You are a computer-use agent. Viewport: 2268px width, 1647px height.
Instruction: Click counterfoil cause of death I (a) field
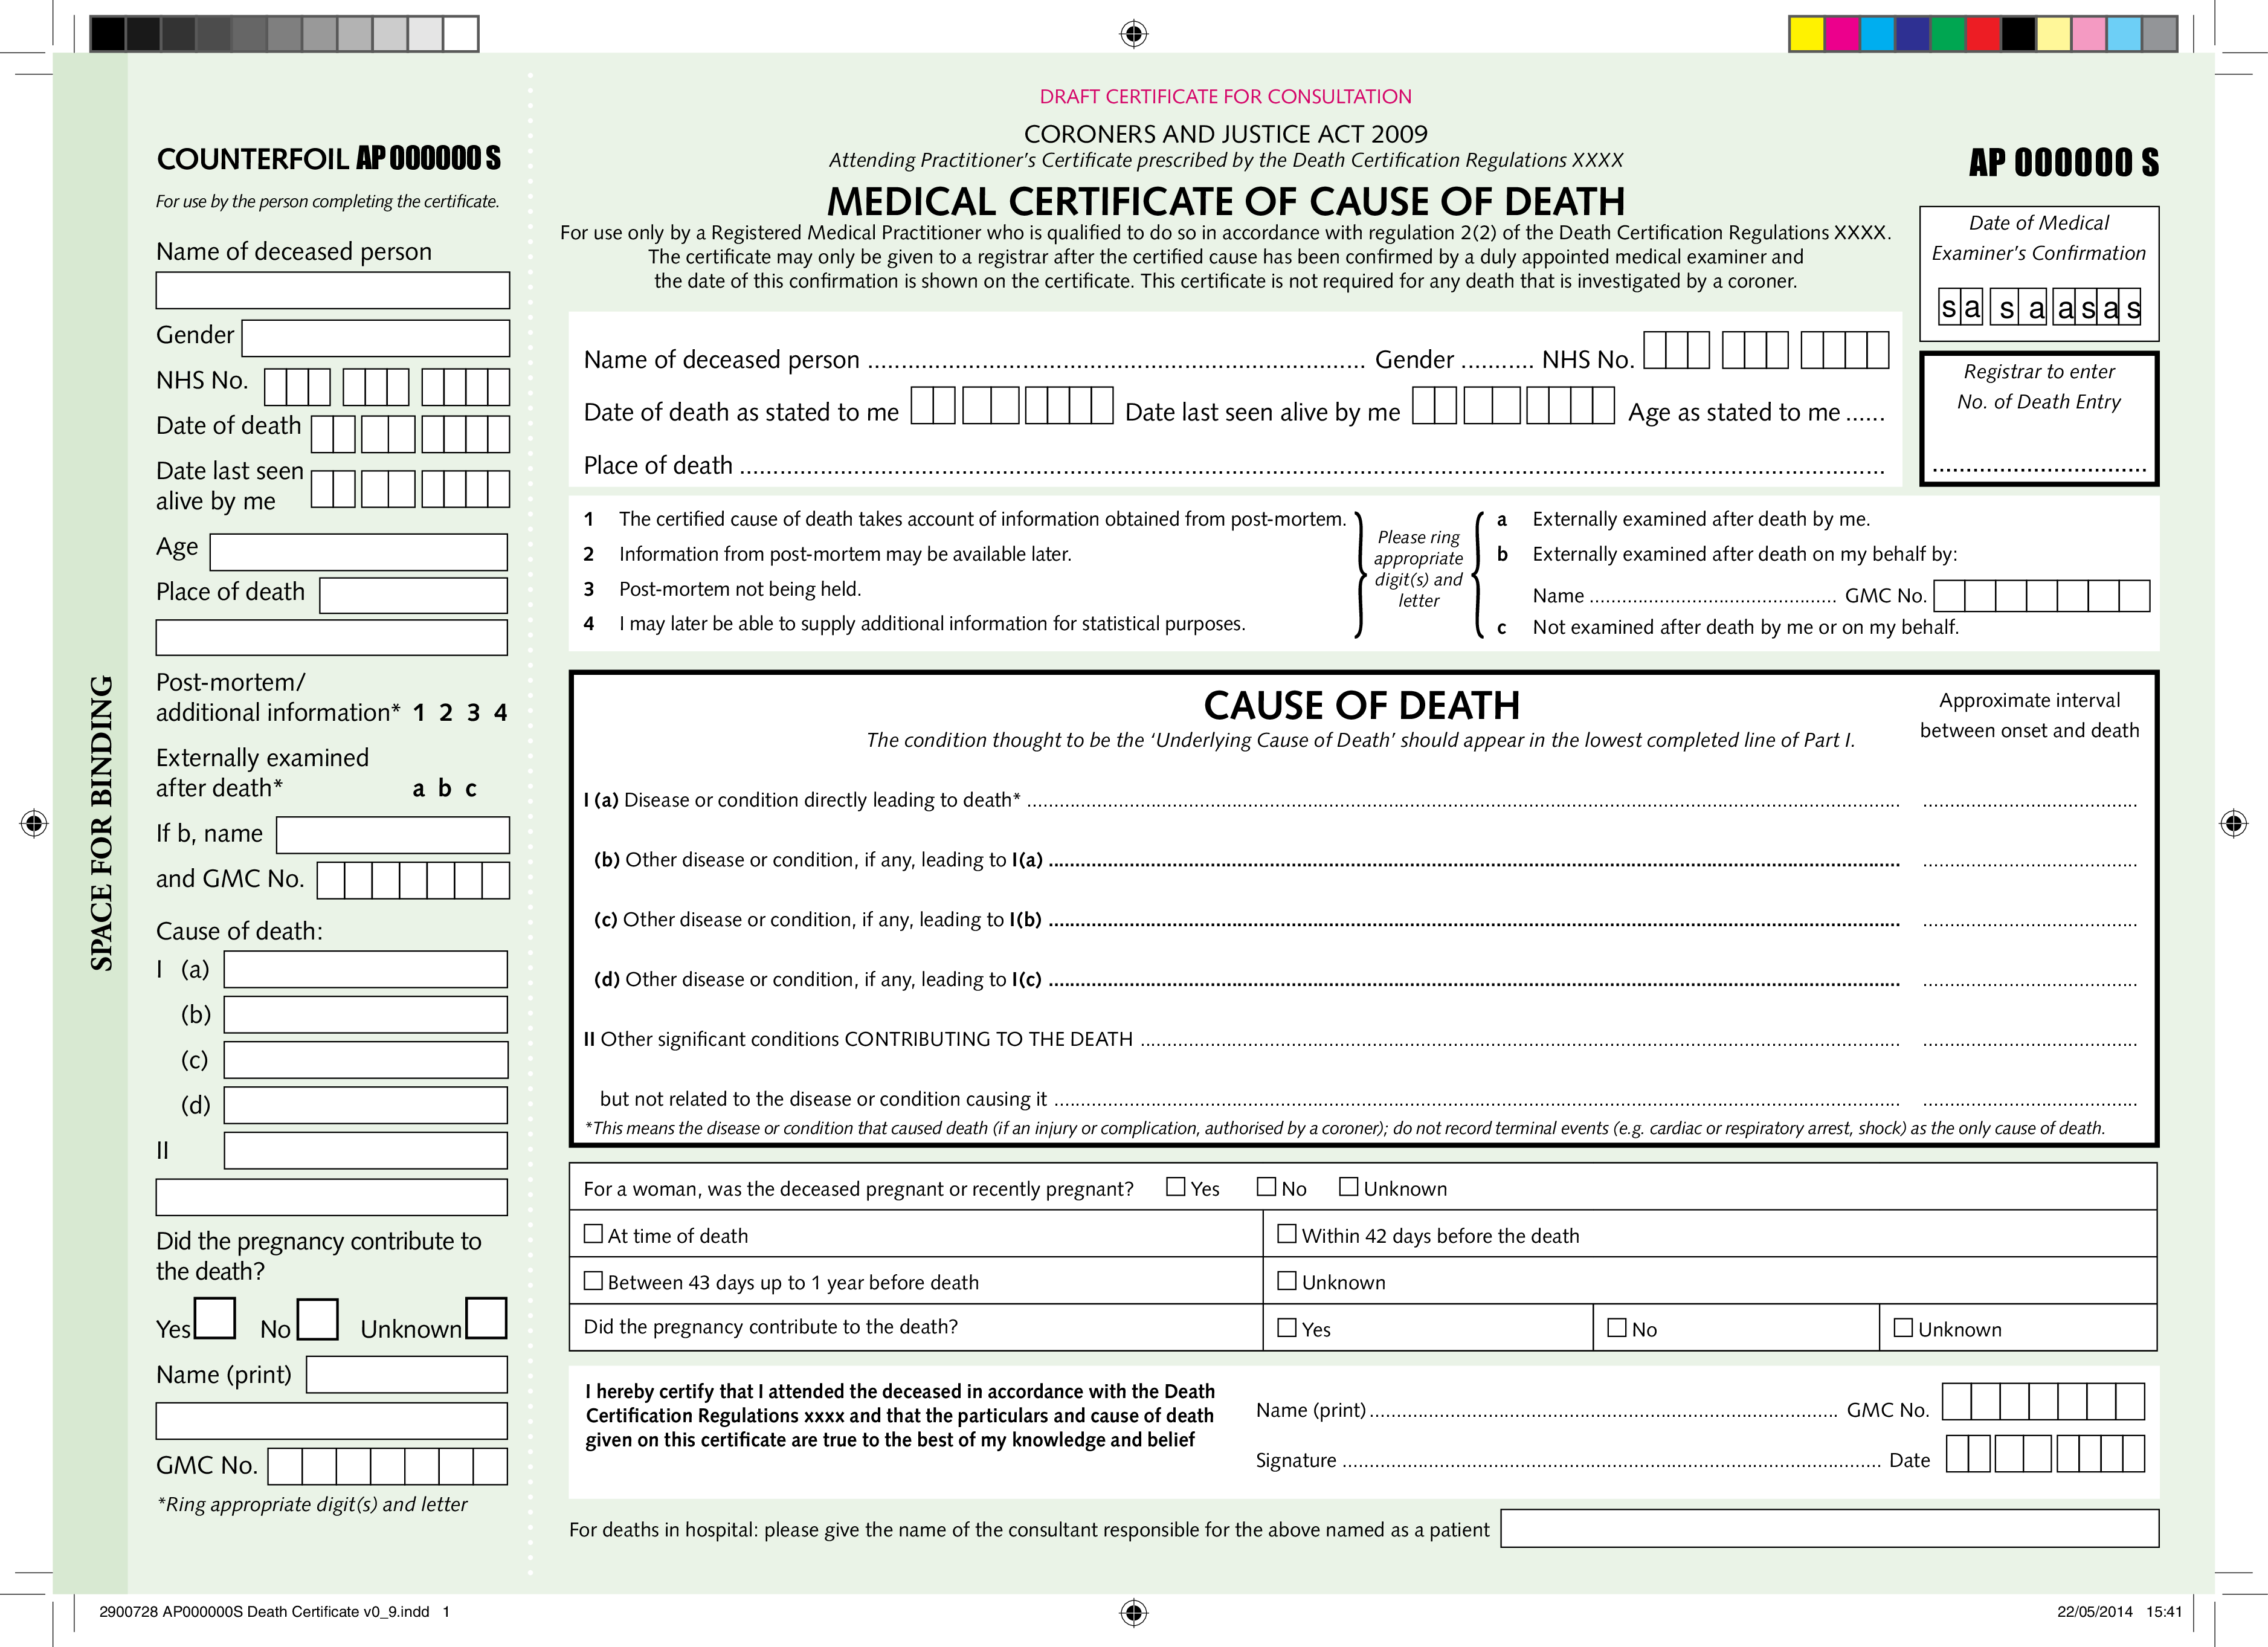pyautogui.click(x=366, y=969)
